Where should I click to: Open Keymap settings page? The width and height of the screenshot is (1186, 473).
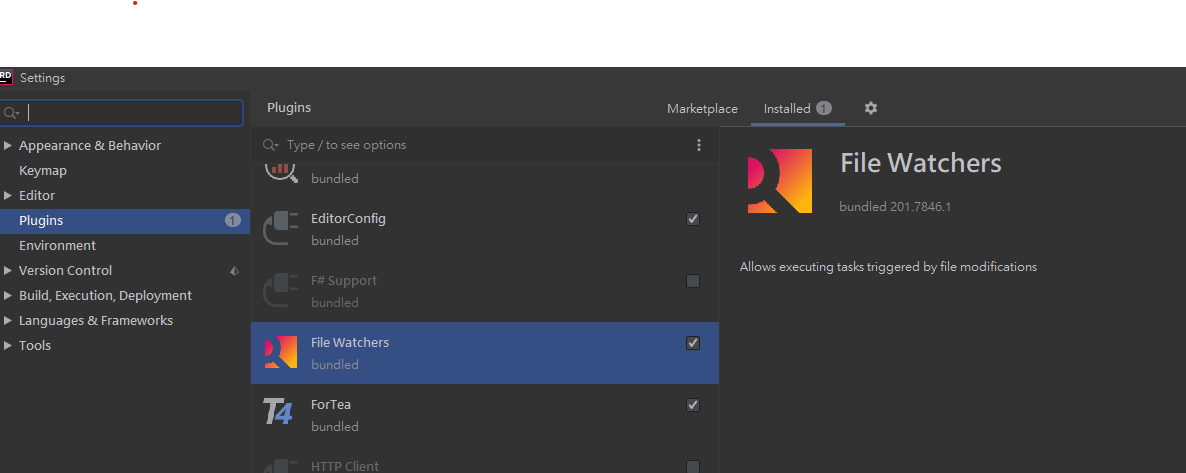point(43,170)
